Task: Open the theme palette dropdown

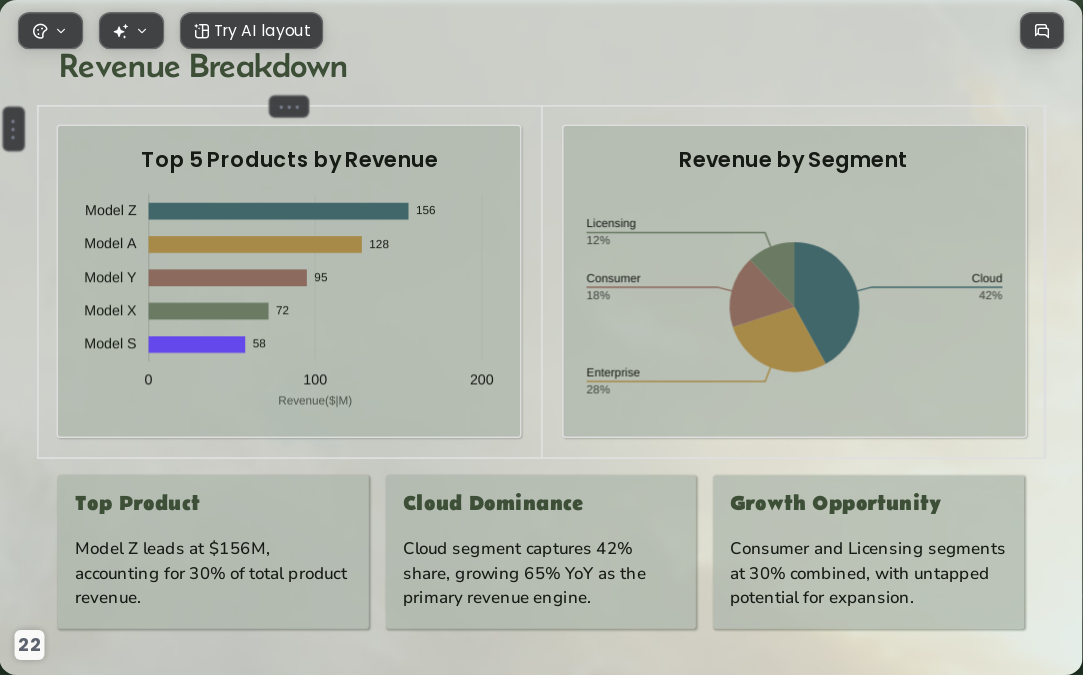Action: (x=50, y=31)
